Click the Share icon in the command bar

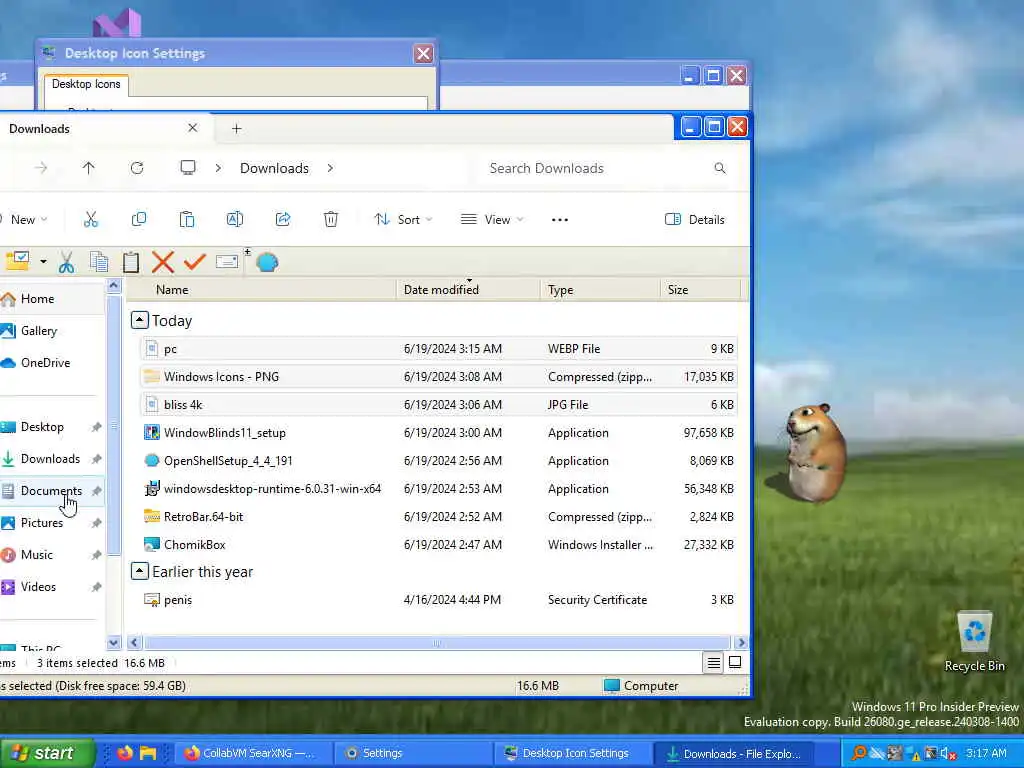pyautogui.click(x=283, y=219)
